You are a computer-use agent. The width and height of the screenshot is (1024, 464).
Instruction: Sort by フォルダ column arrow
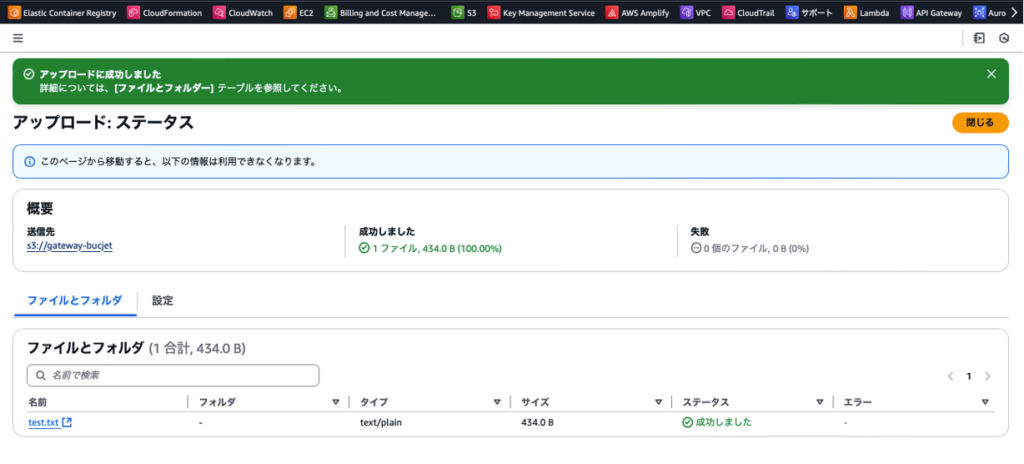(x=336, y=402)
